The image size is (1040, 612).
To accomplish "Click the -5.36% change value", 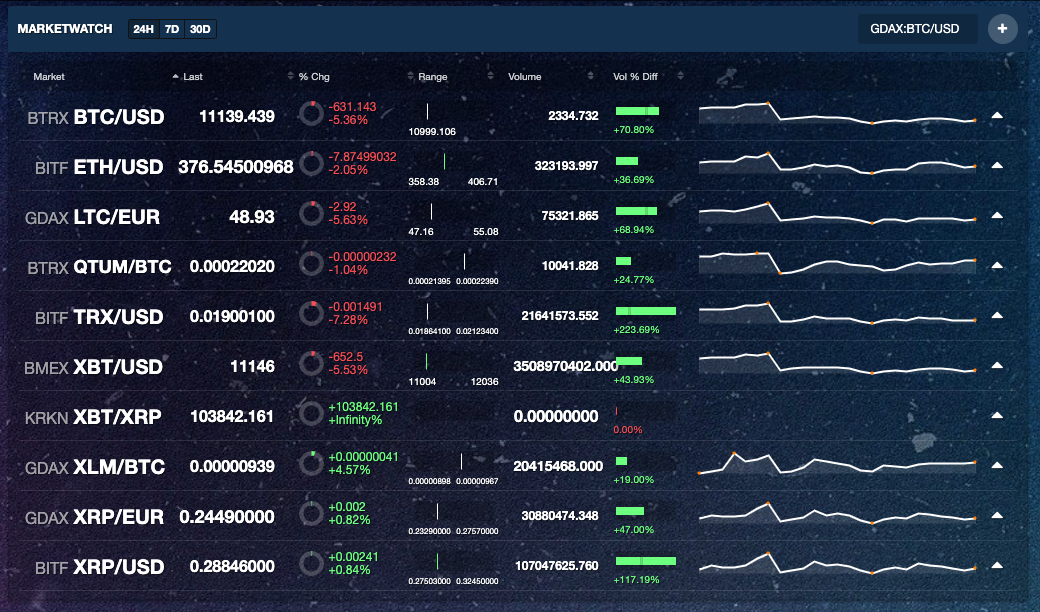I will (x=348, y=120).
